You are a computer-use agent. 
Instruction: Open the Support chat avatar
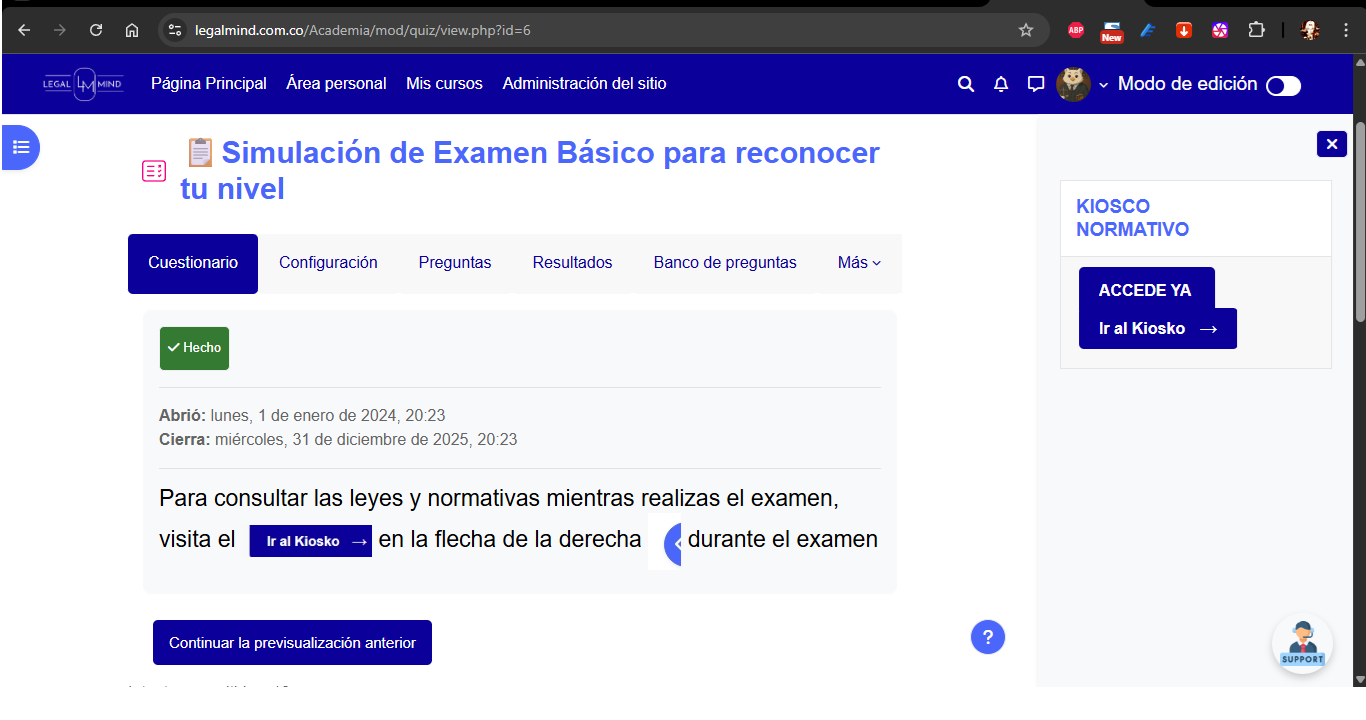[x=1301, y=643]
